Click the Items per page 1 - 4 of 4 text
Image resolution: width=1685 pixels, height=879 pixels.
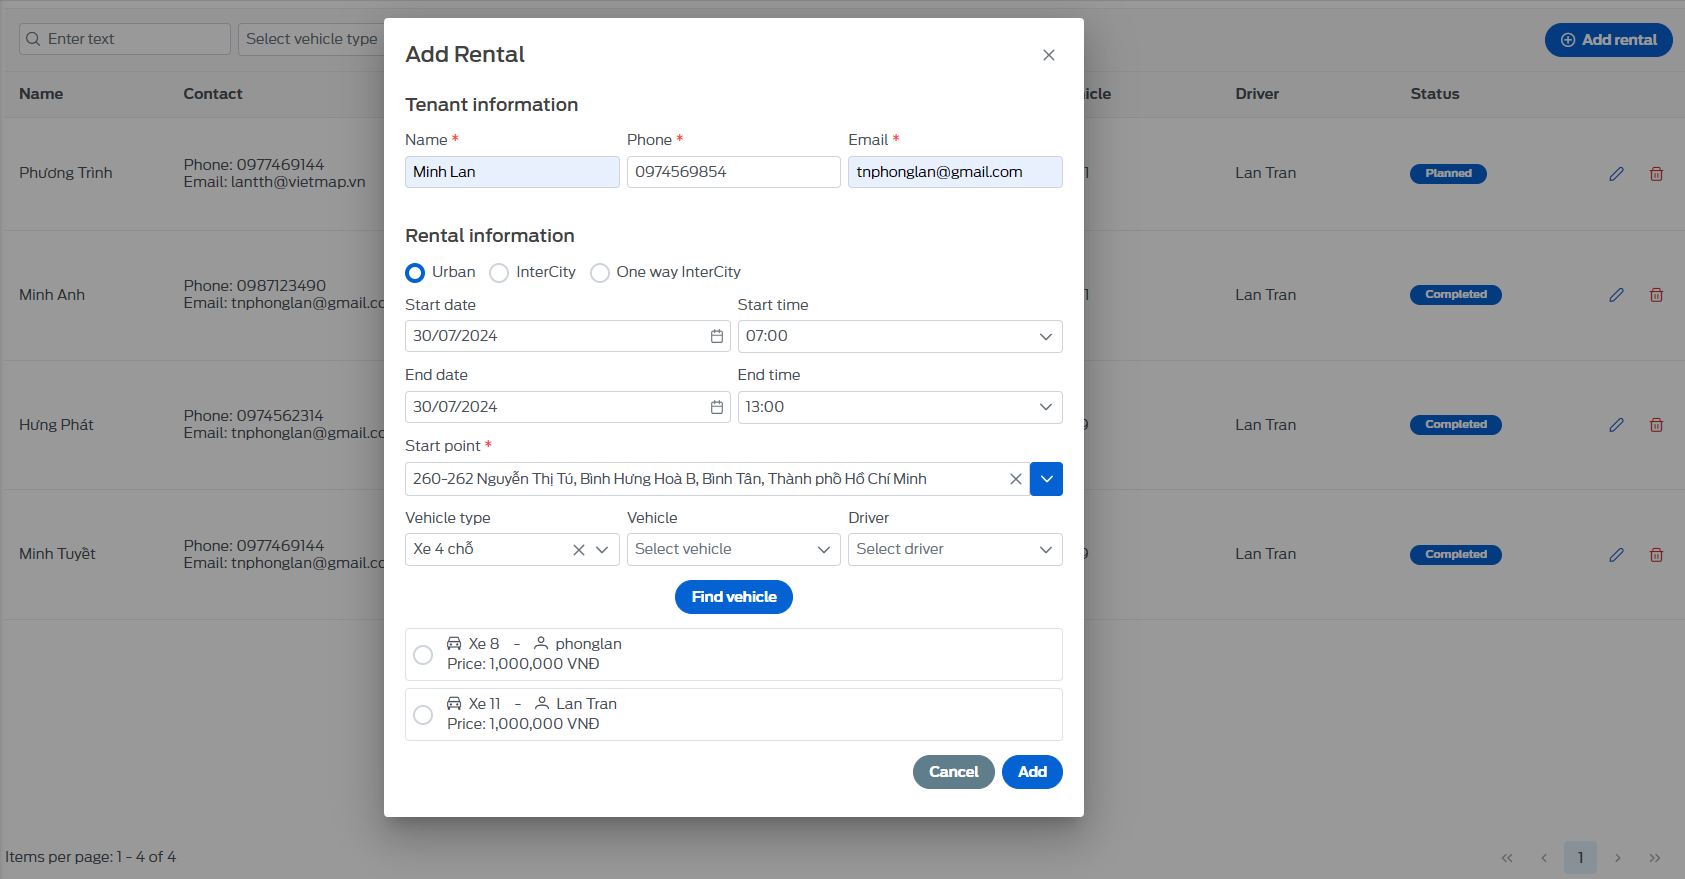(x=90, y=857)
